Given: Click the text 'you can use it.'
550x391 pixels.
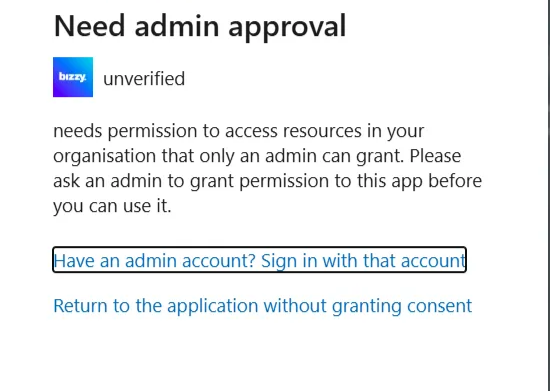Looking at the screenshot, I should point(112,206).
